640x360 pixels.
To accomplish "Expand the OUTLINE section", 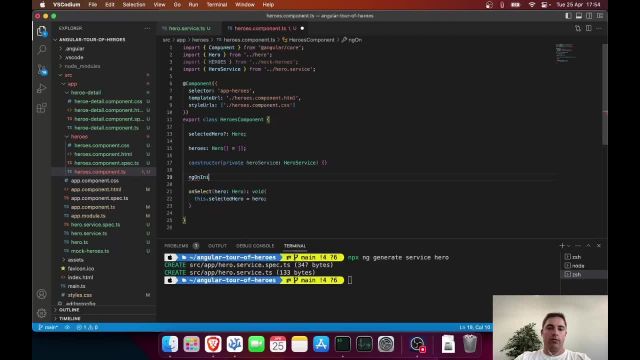I will coord(69,310).
